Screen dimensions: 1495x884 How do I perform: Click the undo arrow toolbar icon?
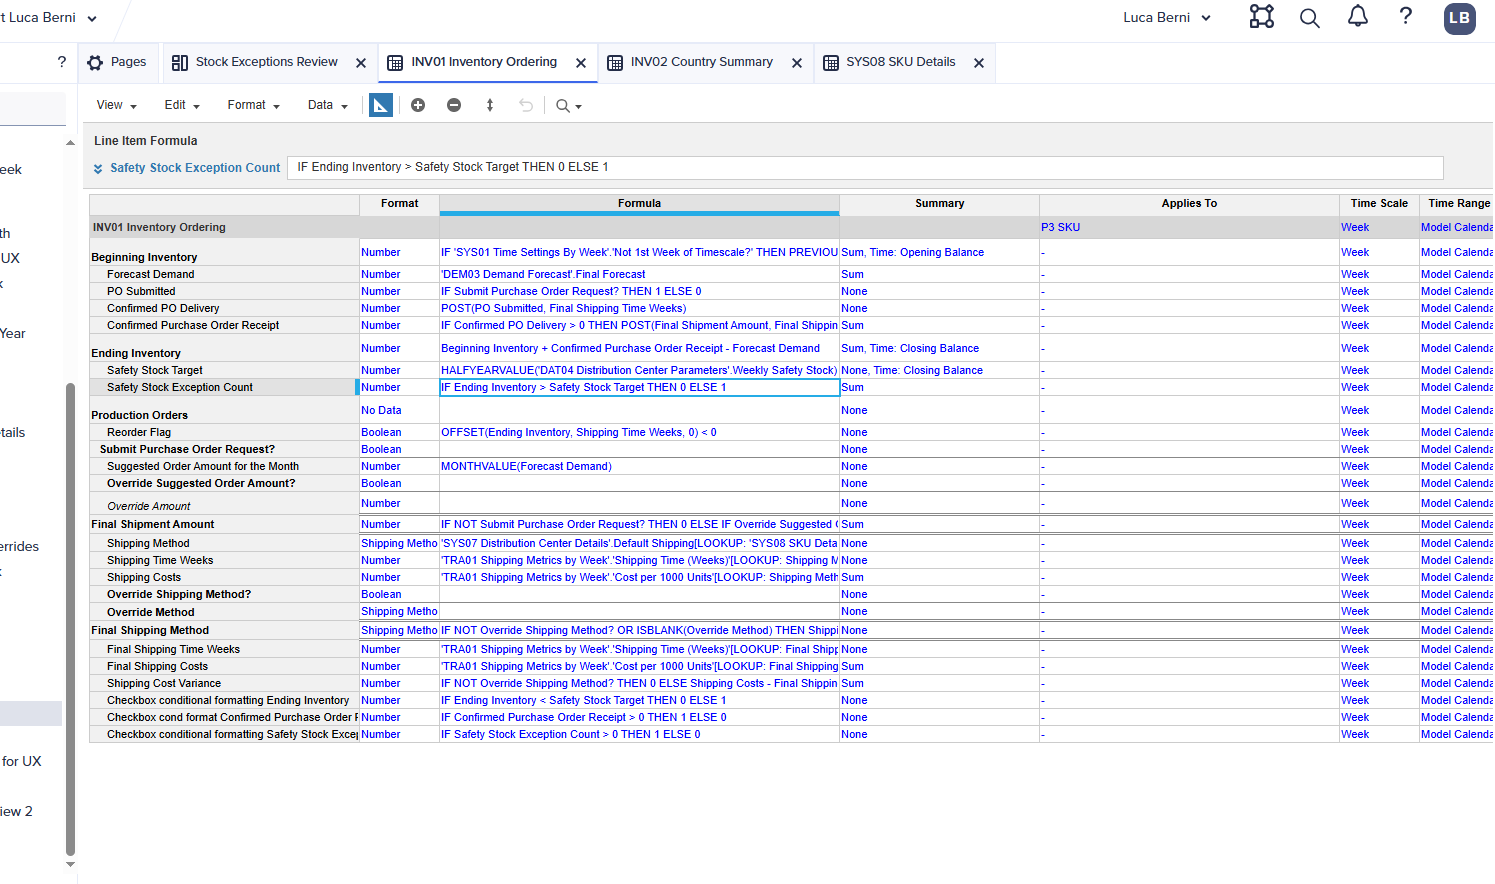(526, 105)
